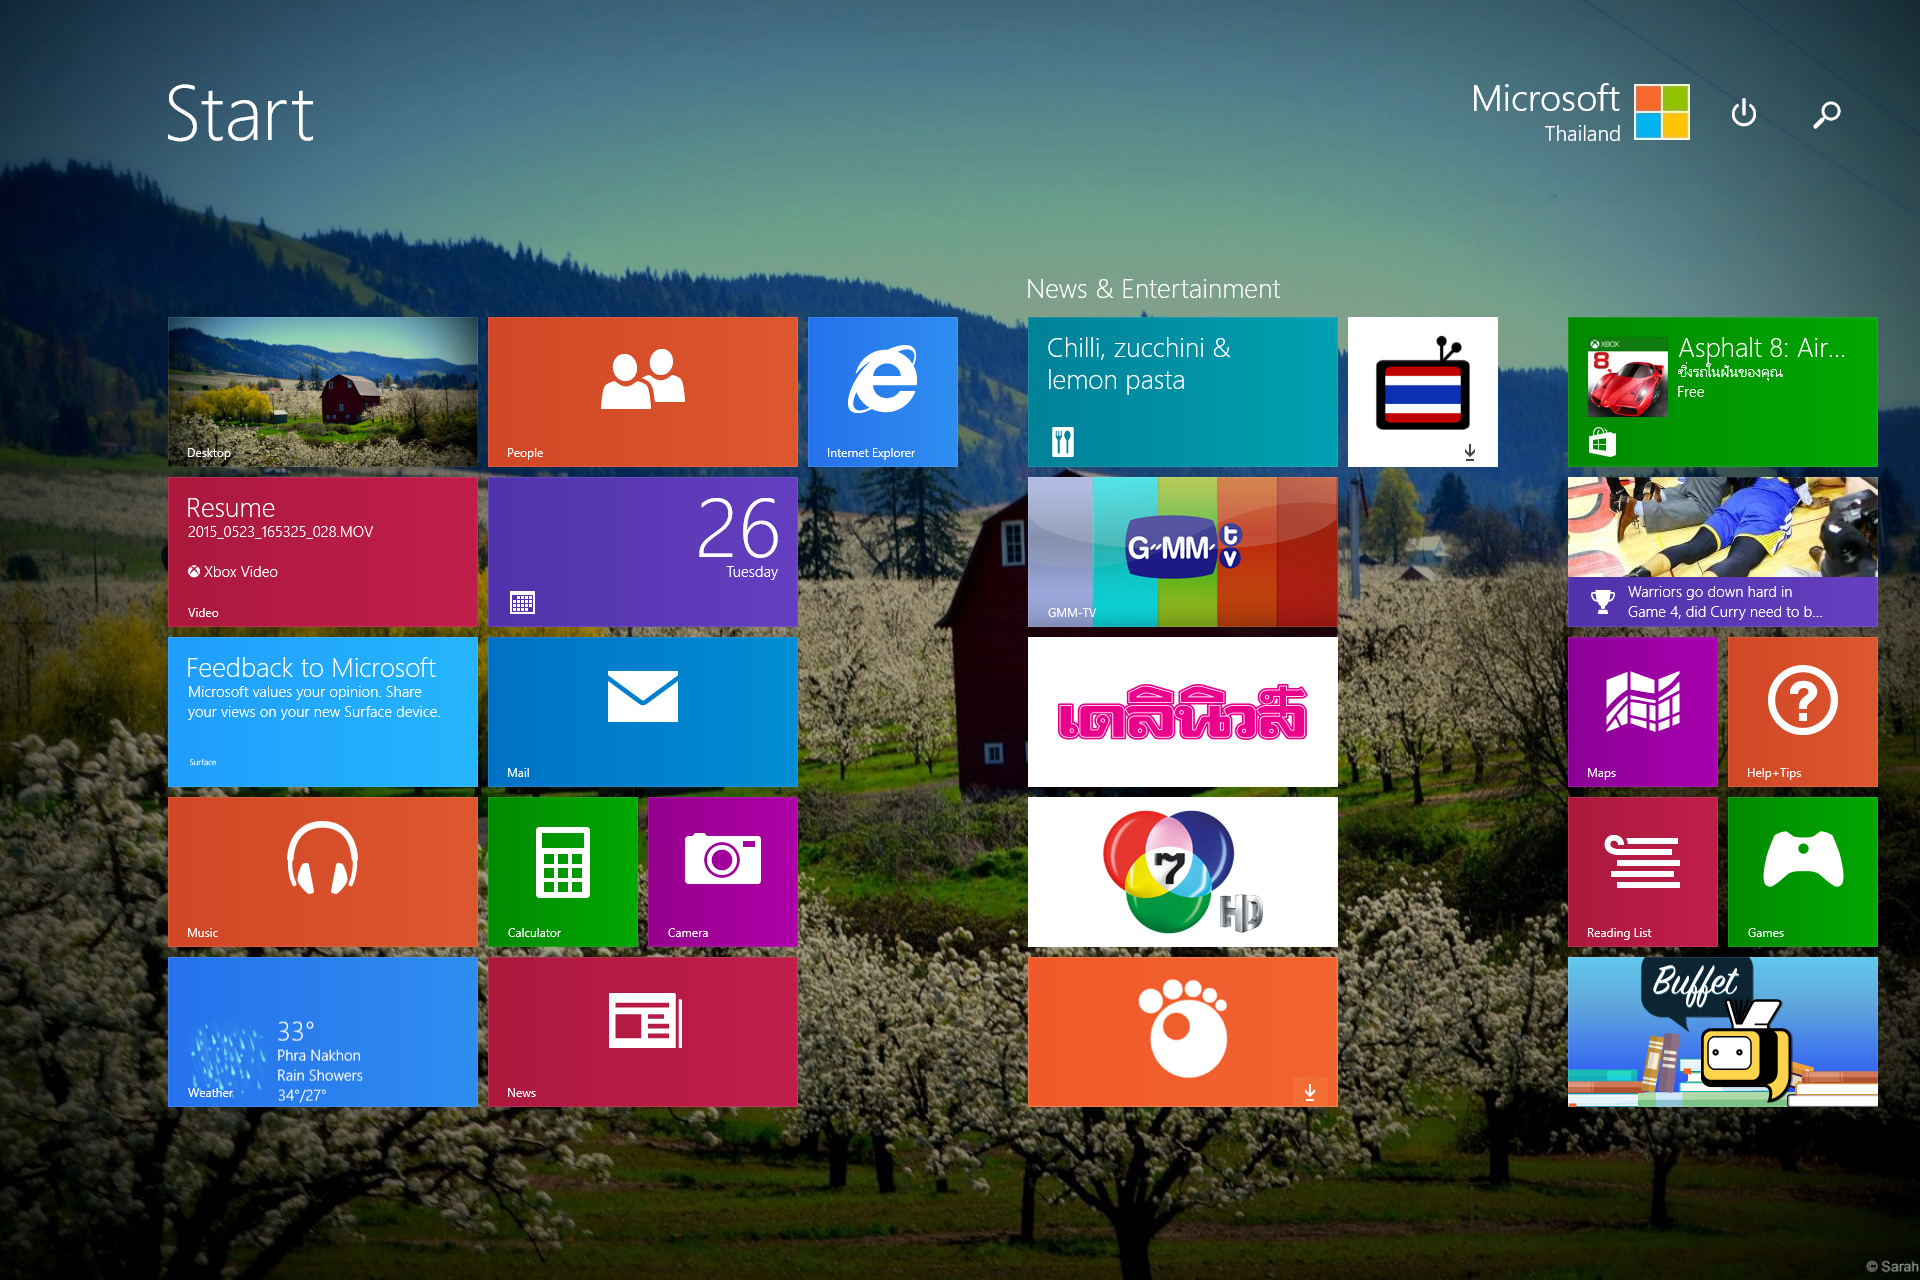Open the GMM-TV channel tile
Image resolution: width=1920 pixels, height=1280 pixels.
(1182, 552)
